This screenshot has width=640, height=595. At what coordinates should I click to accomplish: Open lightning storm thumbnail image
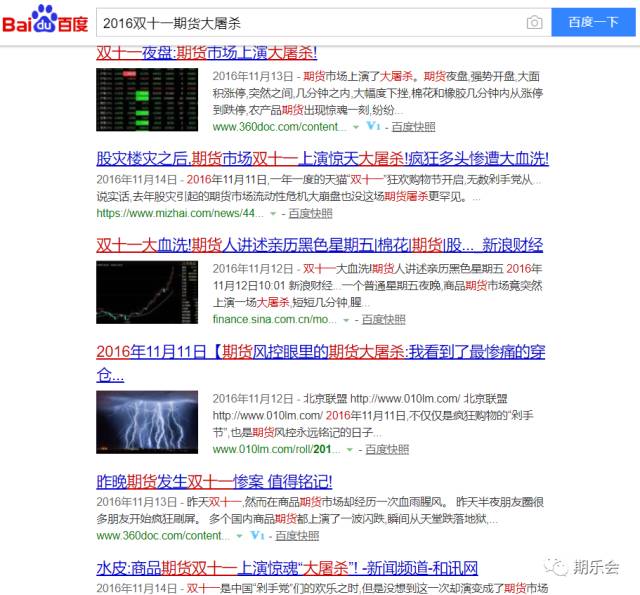click(x=147, y=422)
